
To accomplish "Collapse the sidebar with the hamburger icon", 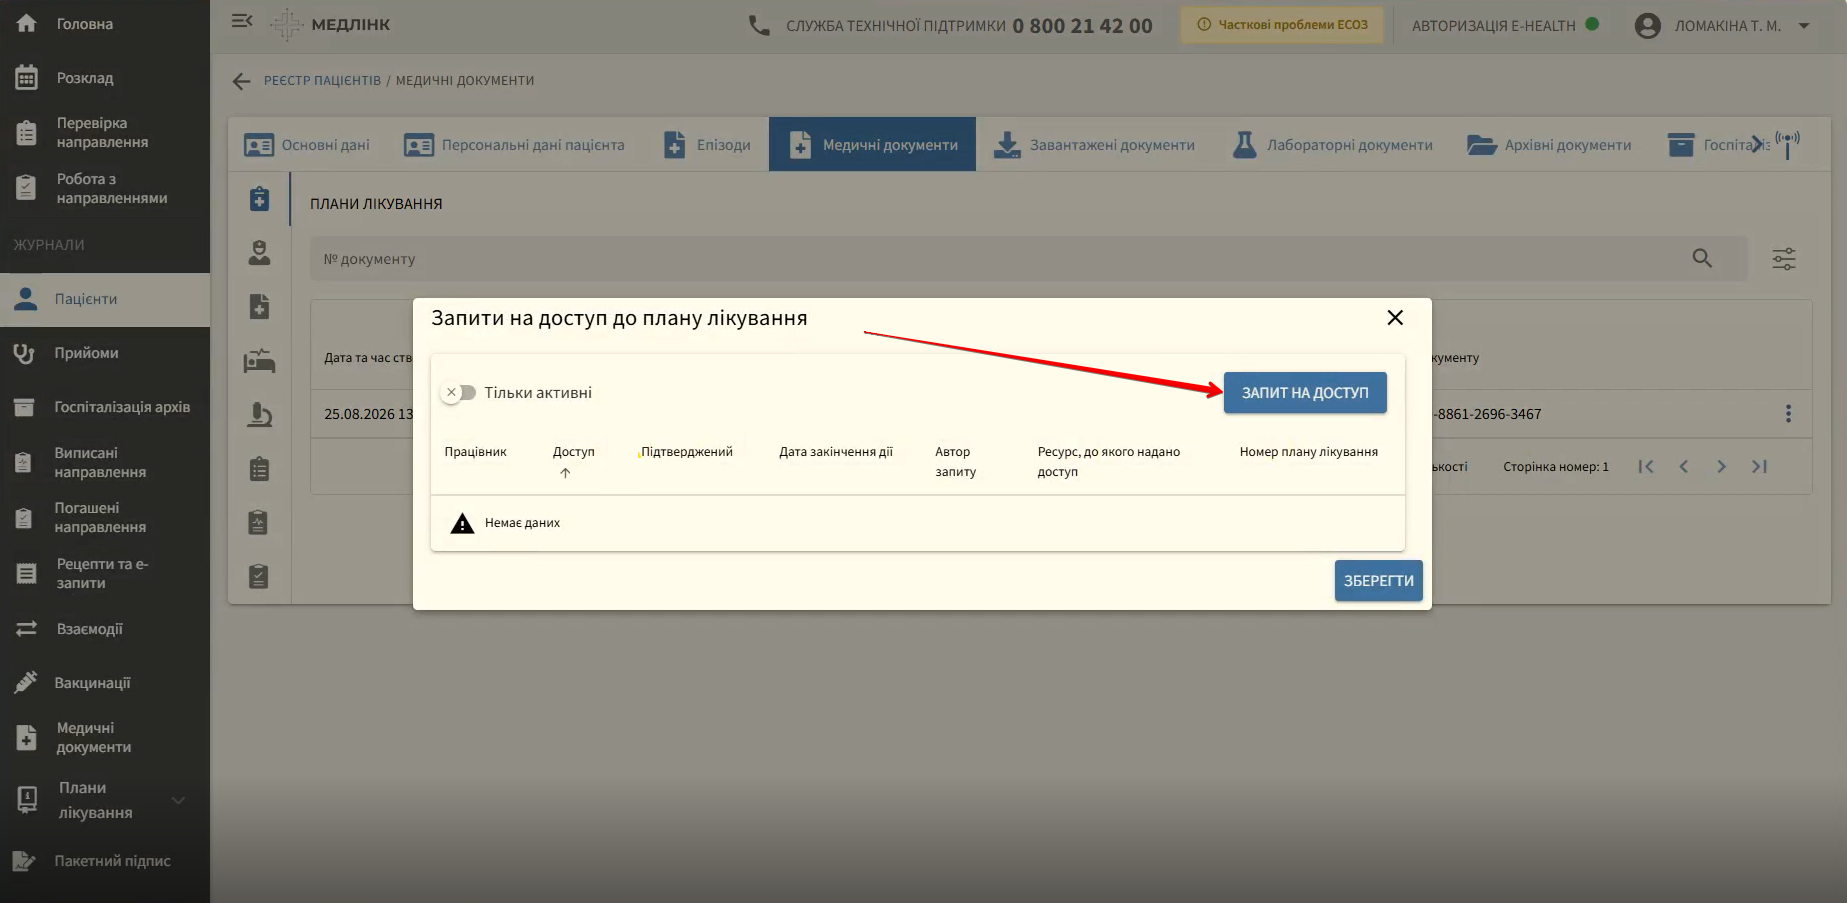I will [242, 21].
